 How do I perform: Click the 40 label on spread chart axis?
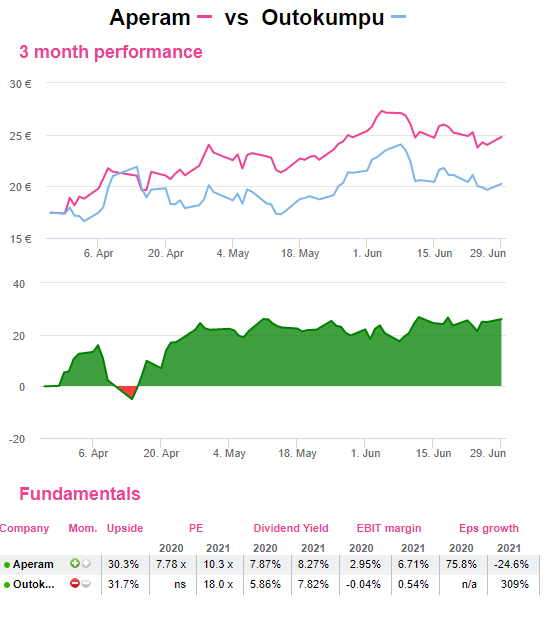pos(19,284)
